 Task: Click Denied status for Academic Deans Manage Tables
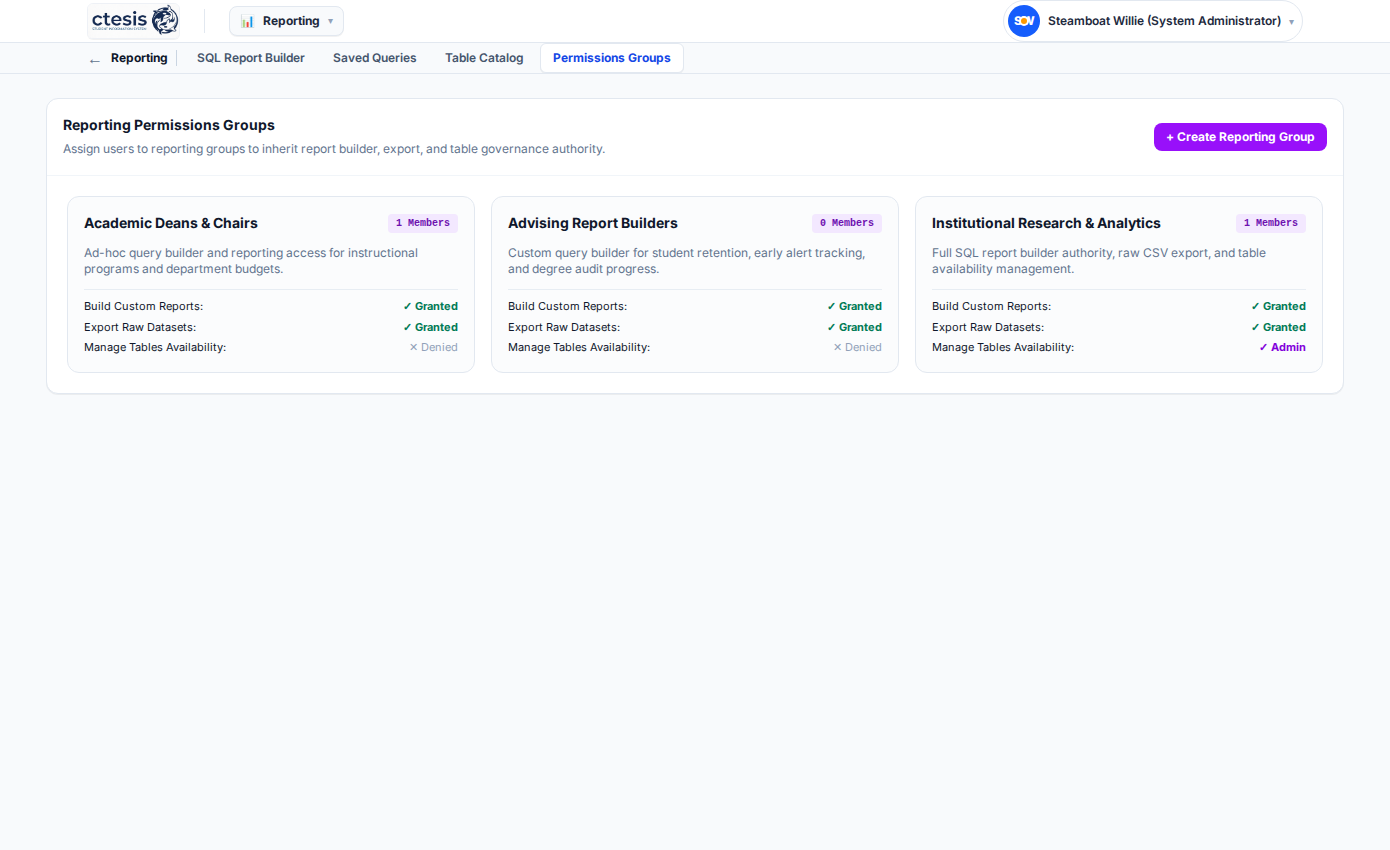point(433,347)
